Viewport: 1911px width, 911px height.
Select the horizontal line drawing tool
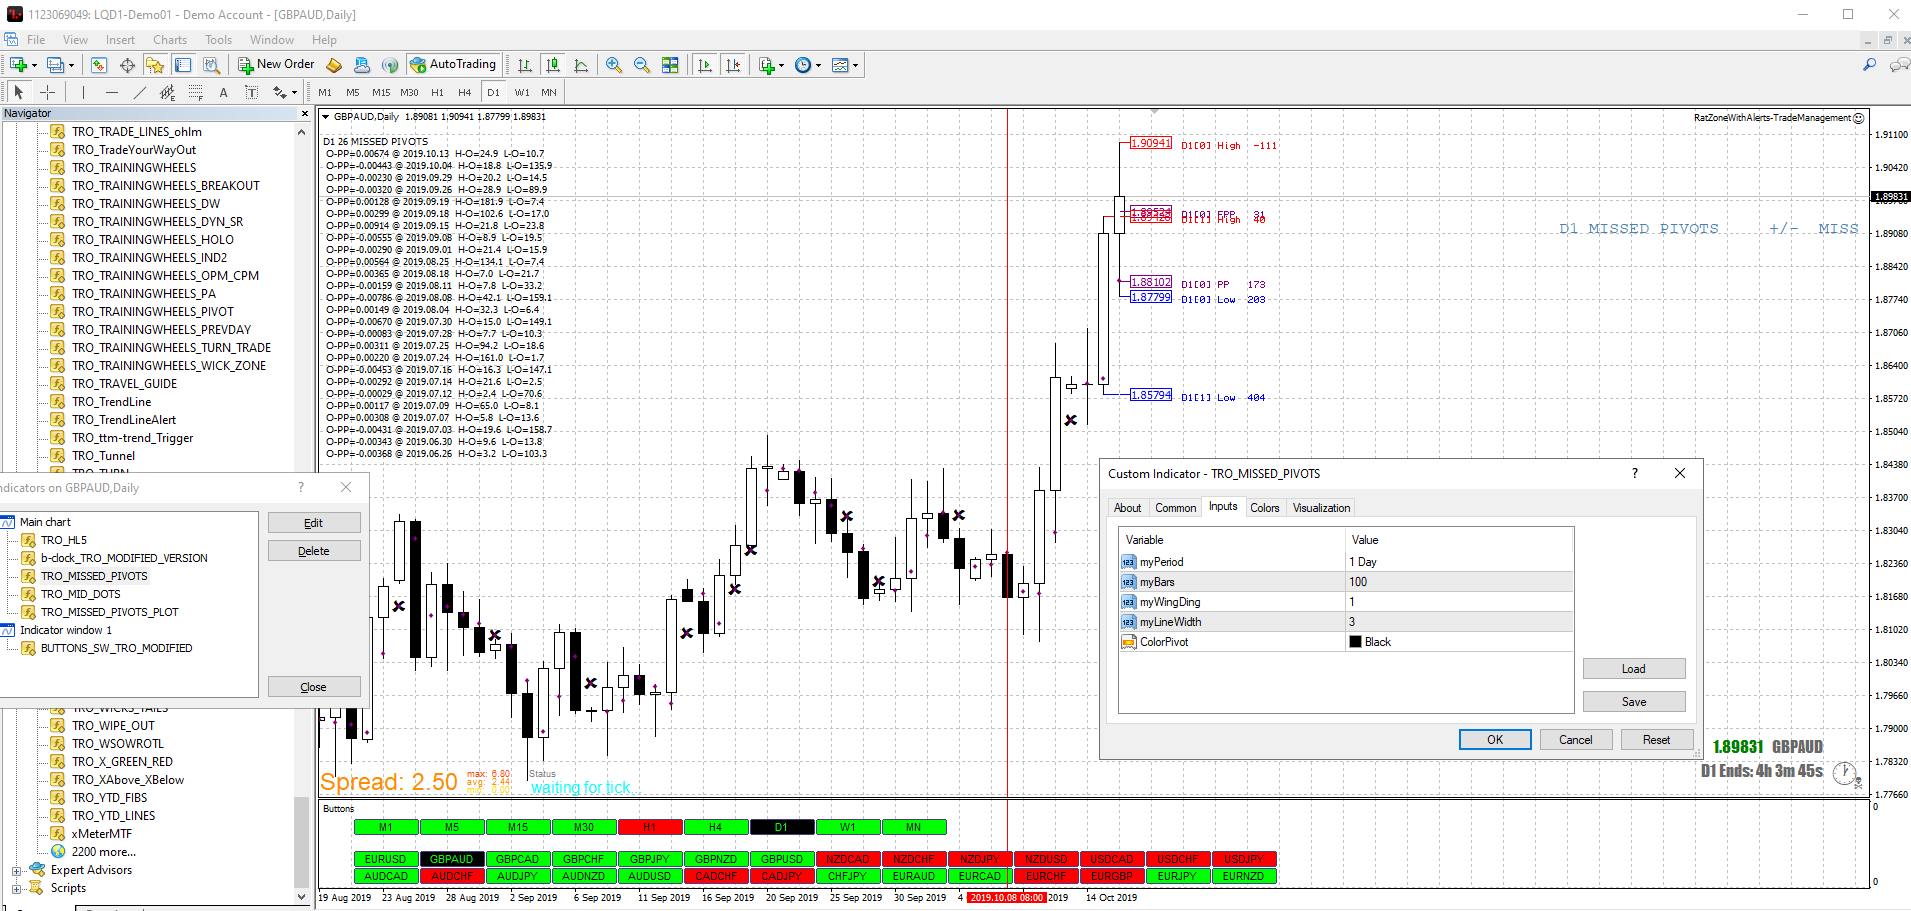pyautogui.click(x=112, y=92)
